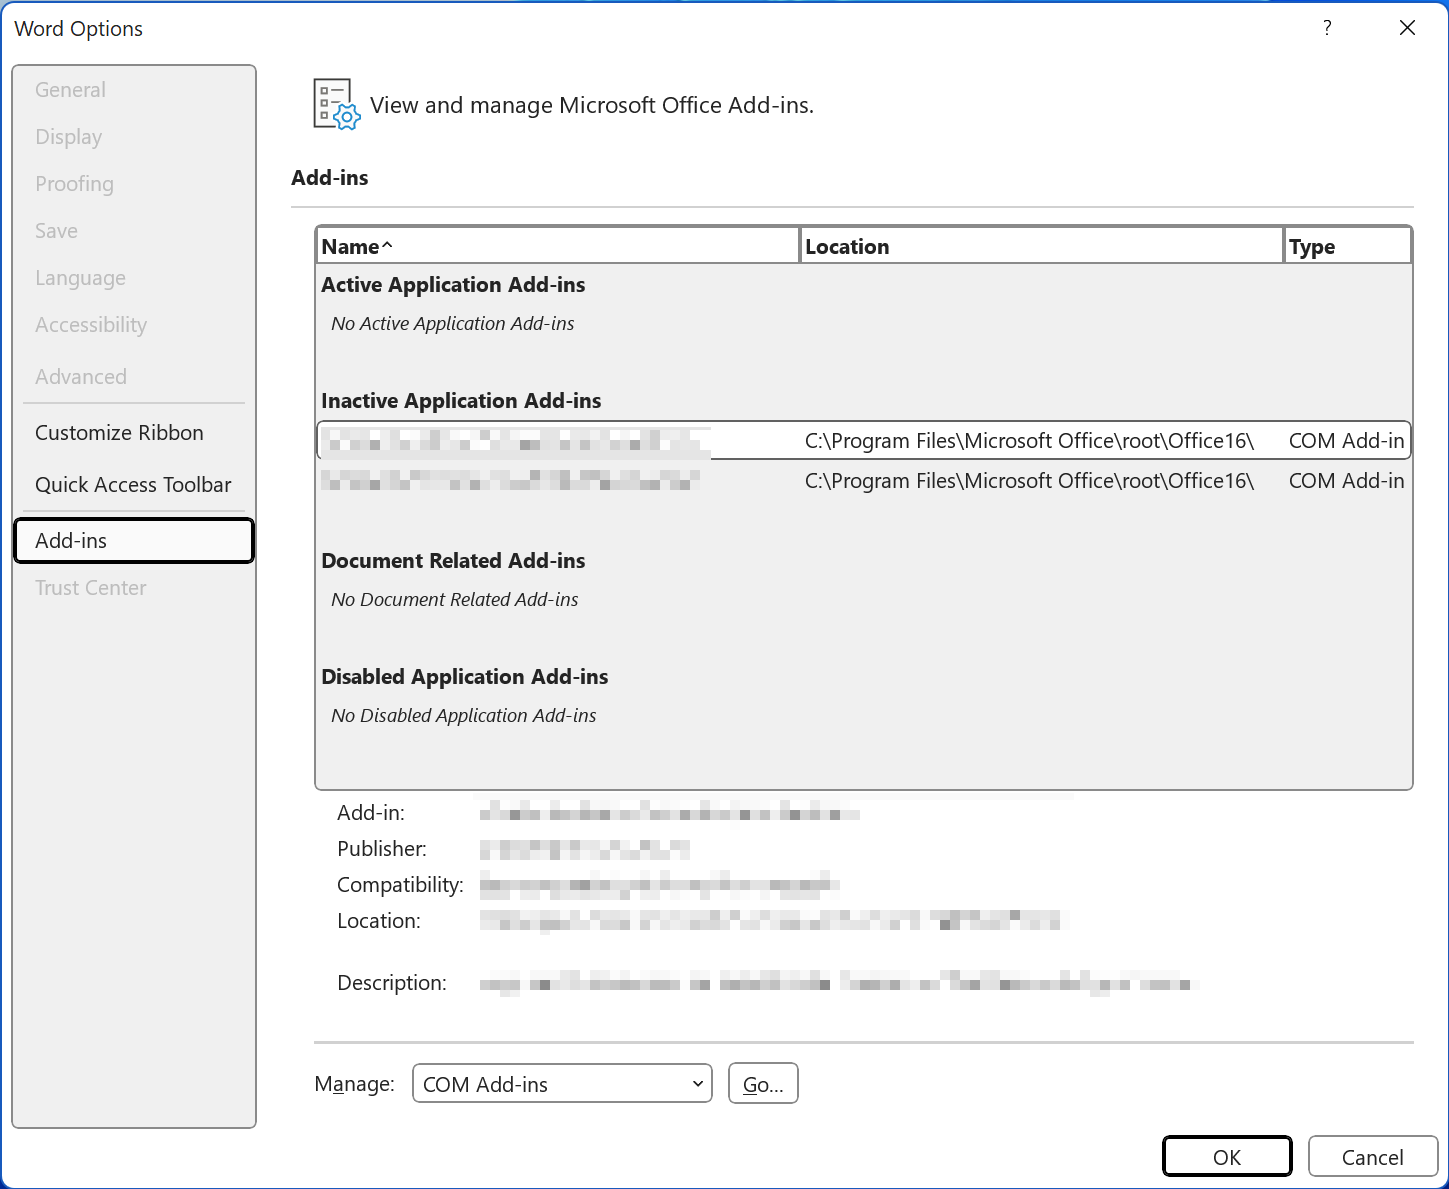Viewport: 1449px width, 1189px height.
Task: Select the Add-ins category
Action: point(134,541)
